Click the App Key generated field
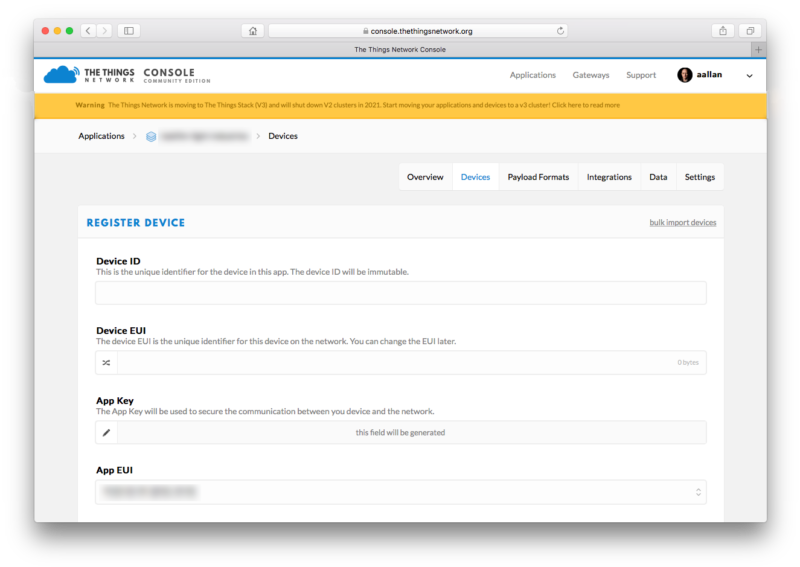This screenshot has width=800, height=567. (x=412, y=432)
